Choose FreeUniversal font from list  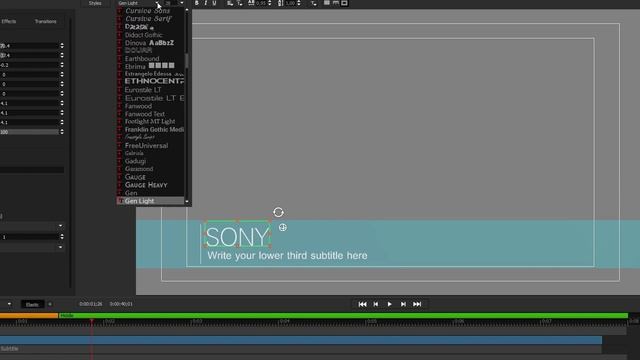[x=146, y=146]
